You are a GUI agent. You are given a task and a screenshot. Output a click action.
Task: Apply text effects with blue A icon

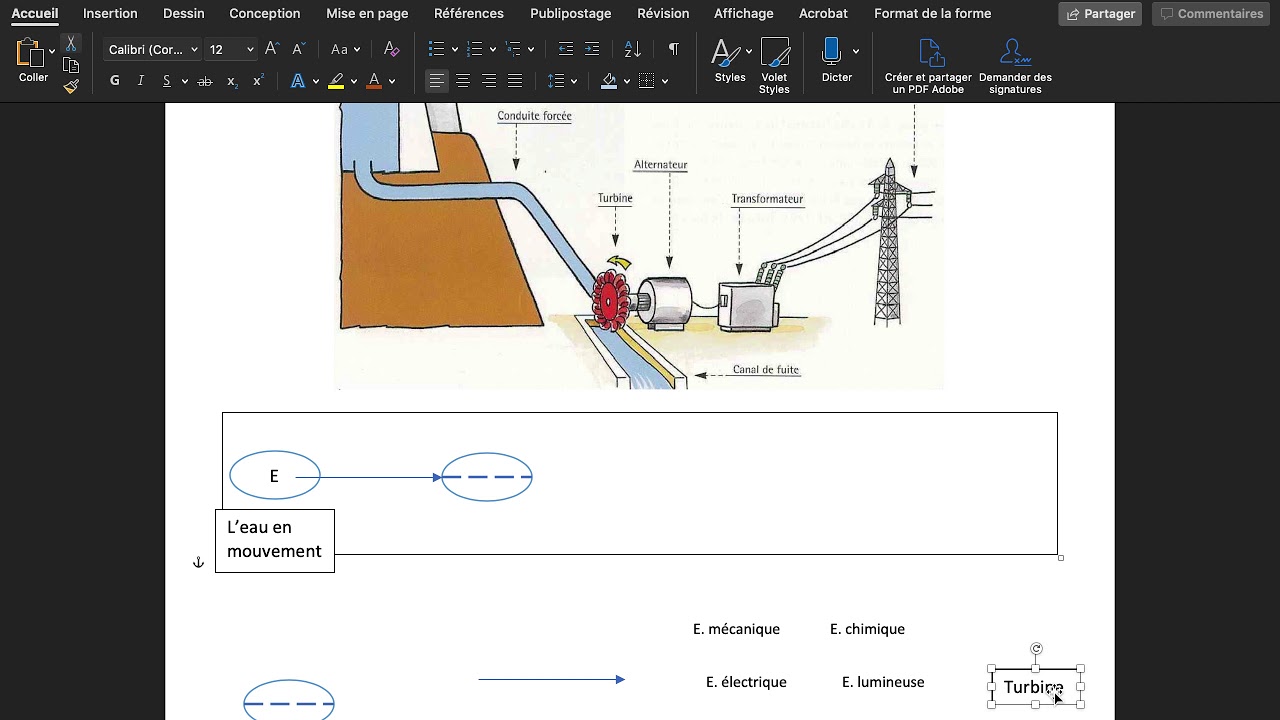(298, 81)
